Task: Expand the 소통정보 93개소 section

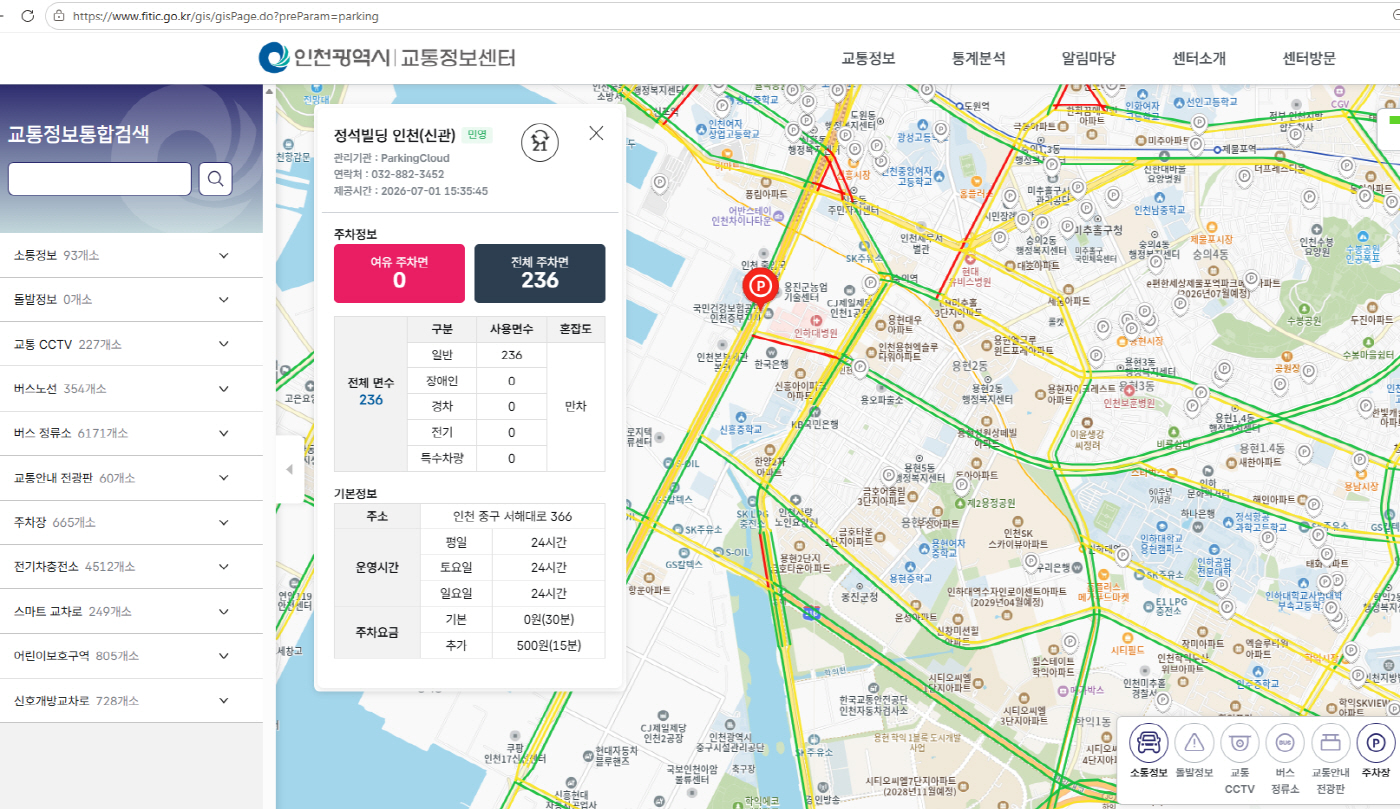Action: pyautogui.click(x=131, y=256)
